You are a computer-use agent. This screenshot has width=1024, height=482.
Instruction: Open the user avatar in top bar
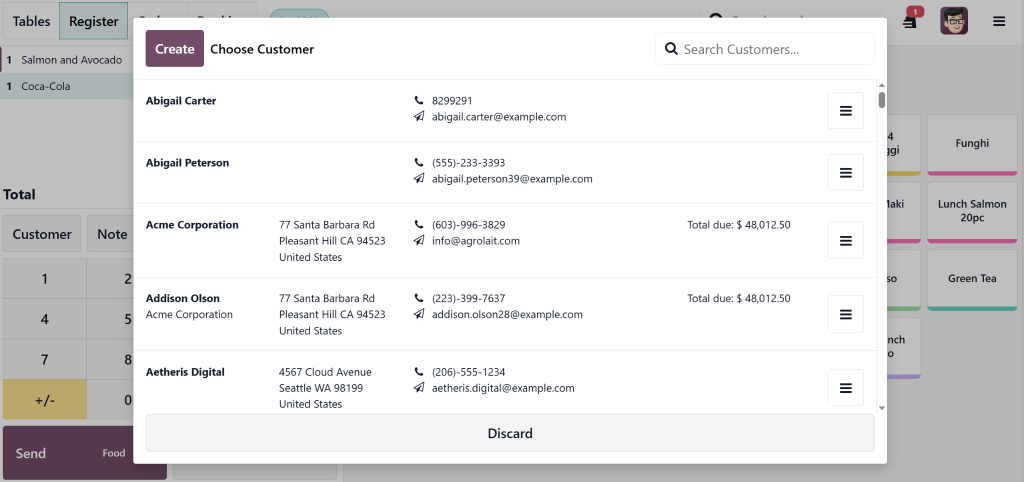click(954, 21)
